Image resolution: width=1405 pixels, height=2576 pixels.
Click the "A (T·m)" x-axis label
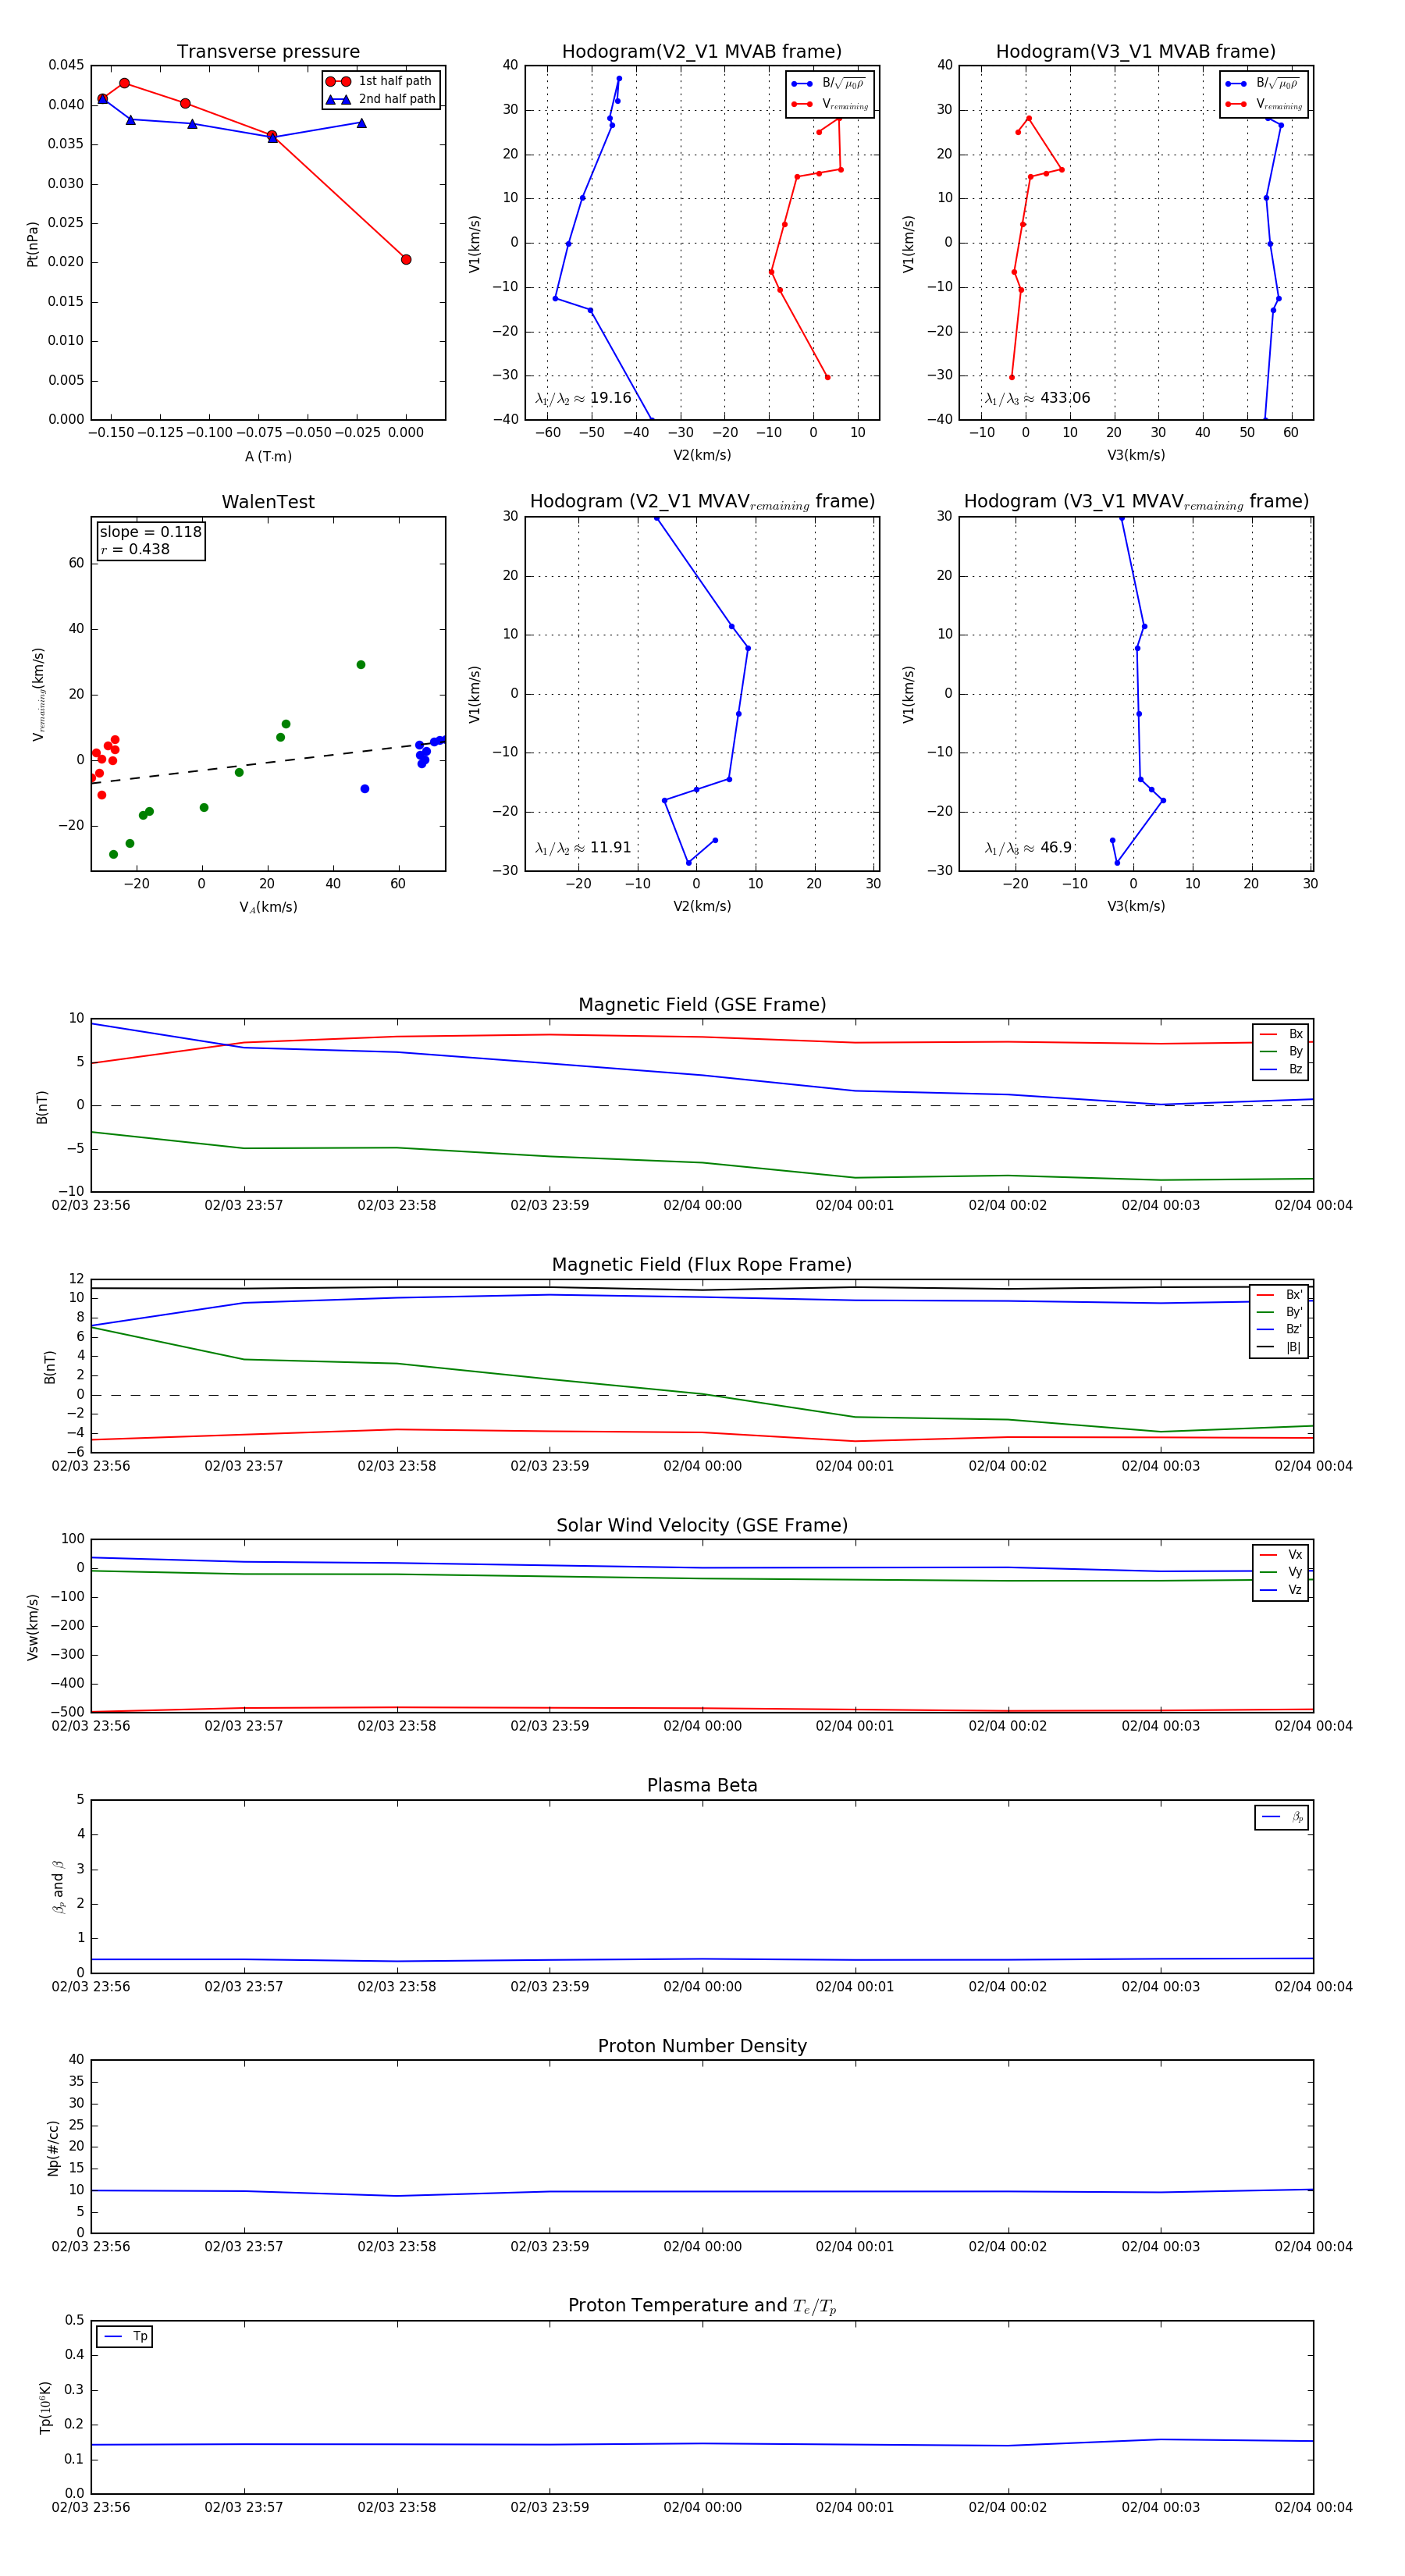(268, 456)
